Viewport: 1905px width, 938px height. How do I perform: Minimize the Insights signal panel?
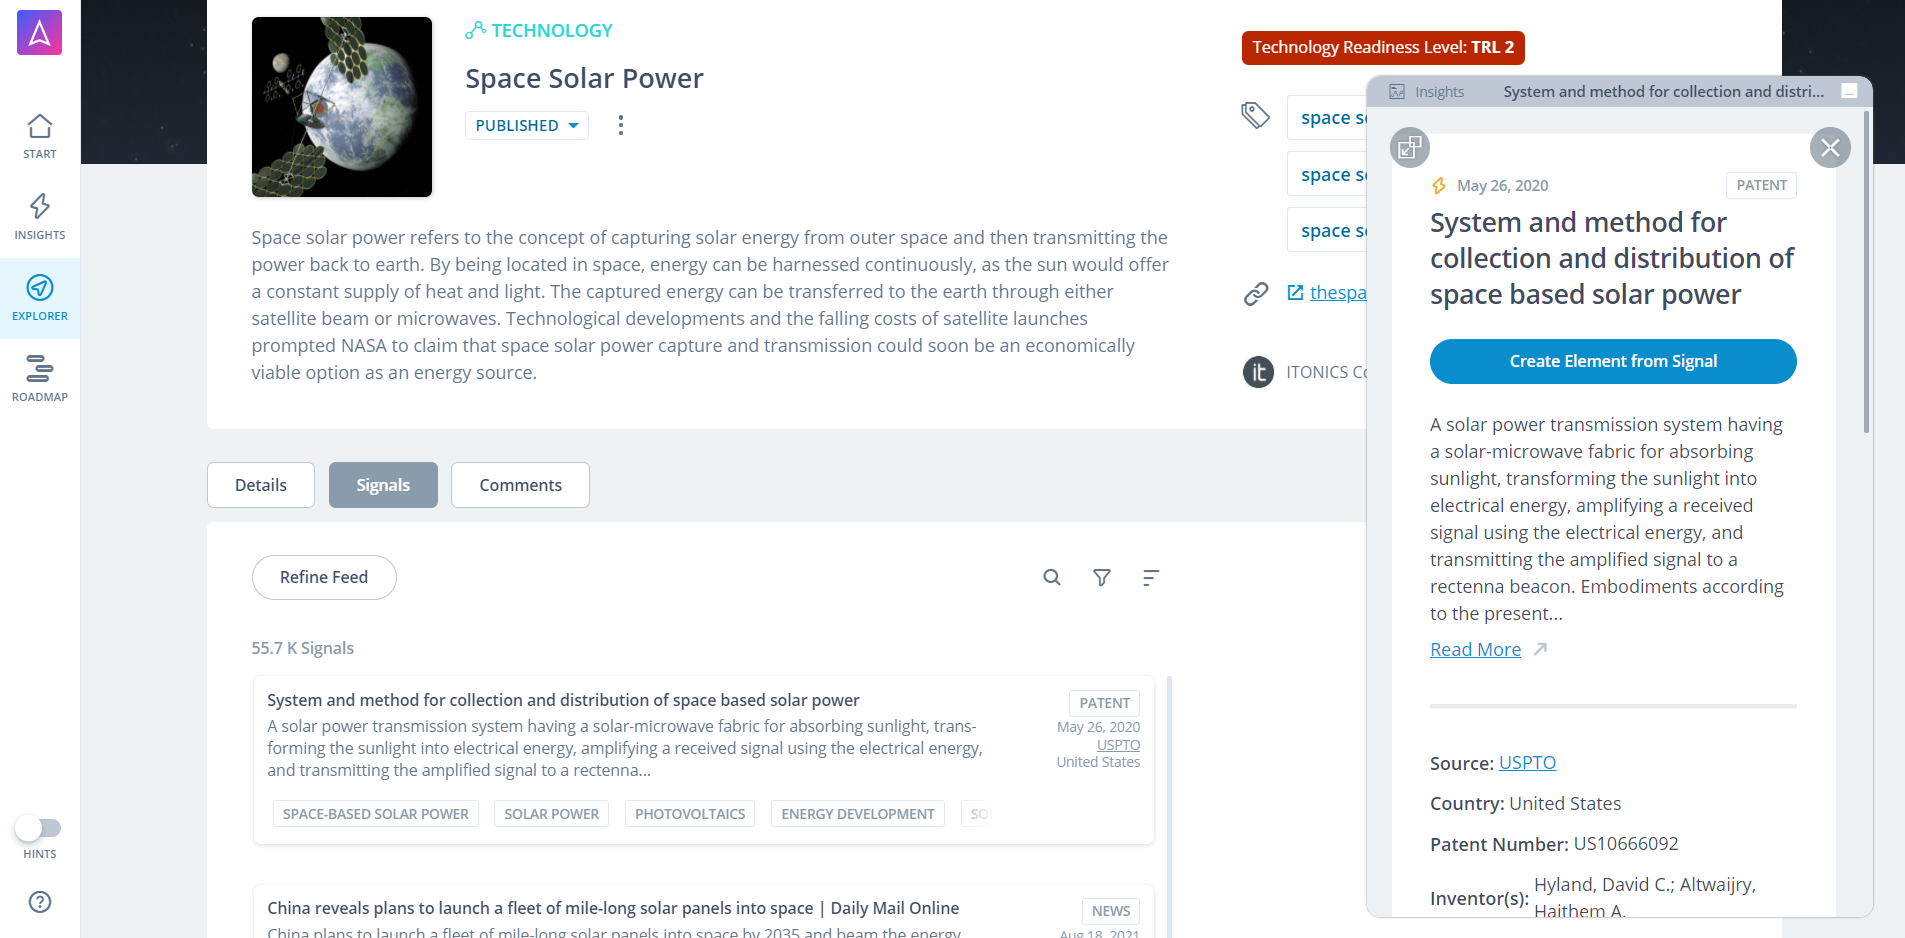(1849, 91)
